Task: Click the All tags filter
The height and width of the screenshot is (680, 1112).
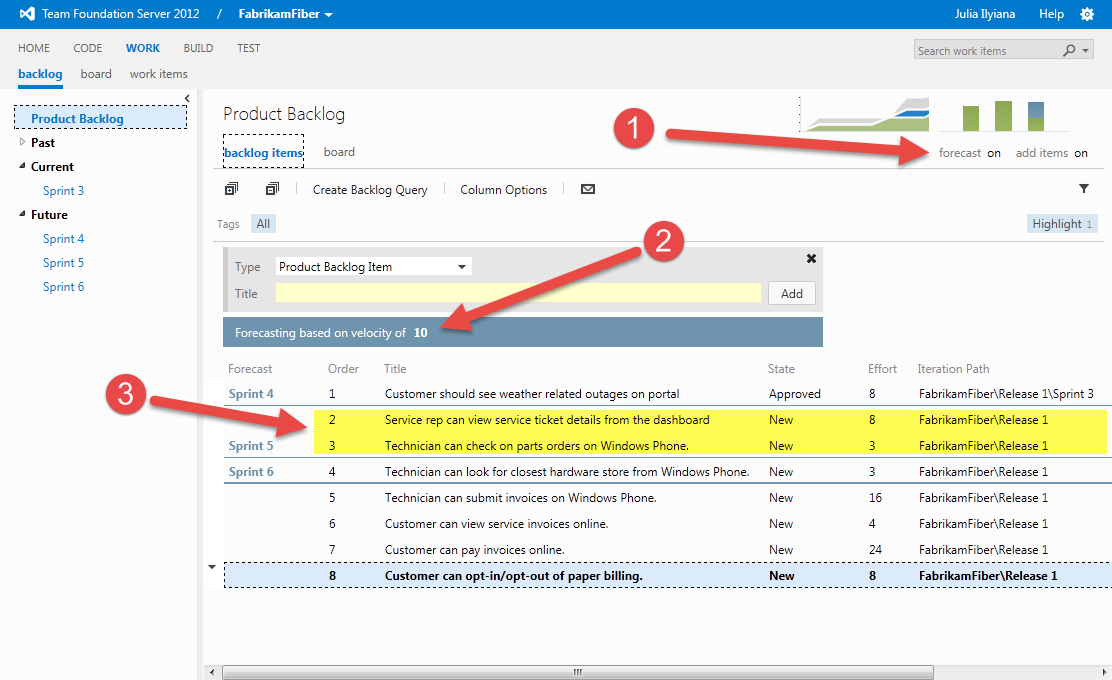Action: pos(263,224)
